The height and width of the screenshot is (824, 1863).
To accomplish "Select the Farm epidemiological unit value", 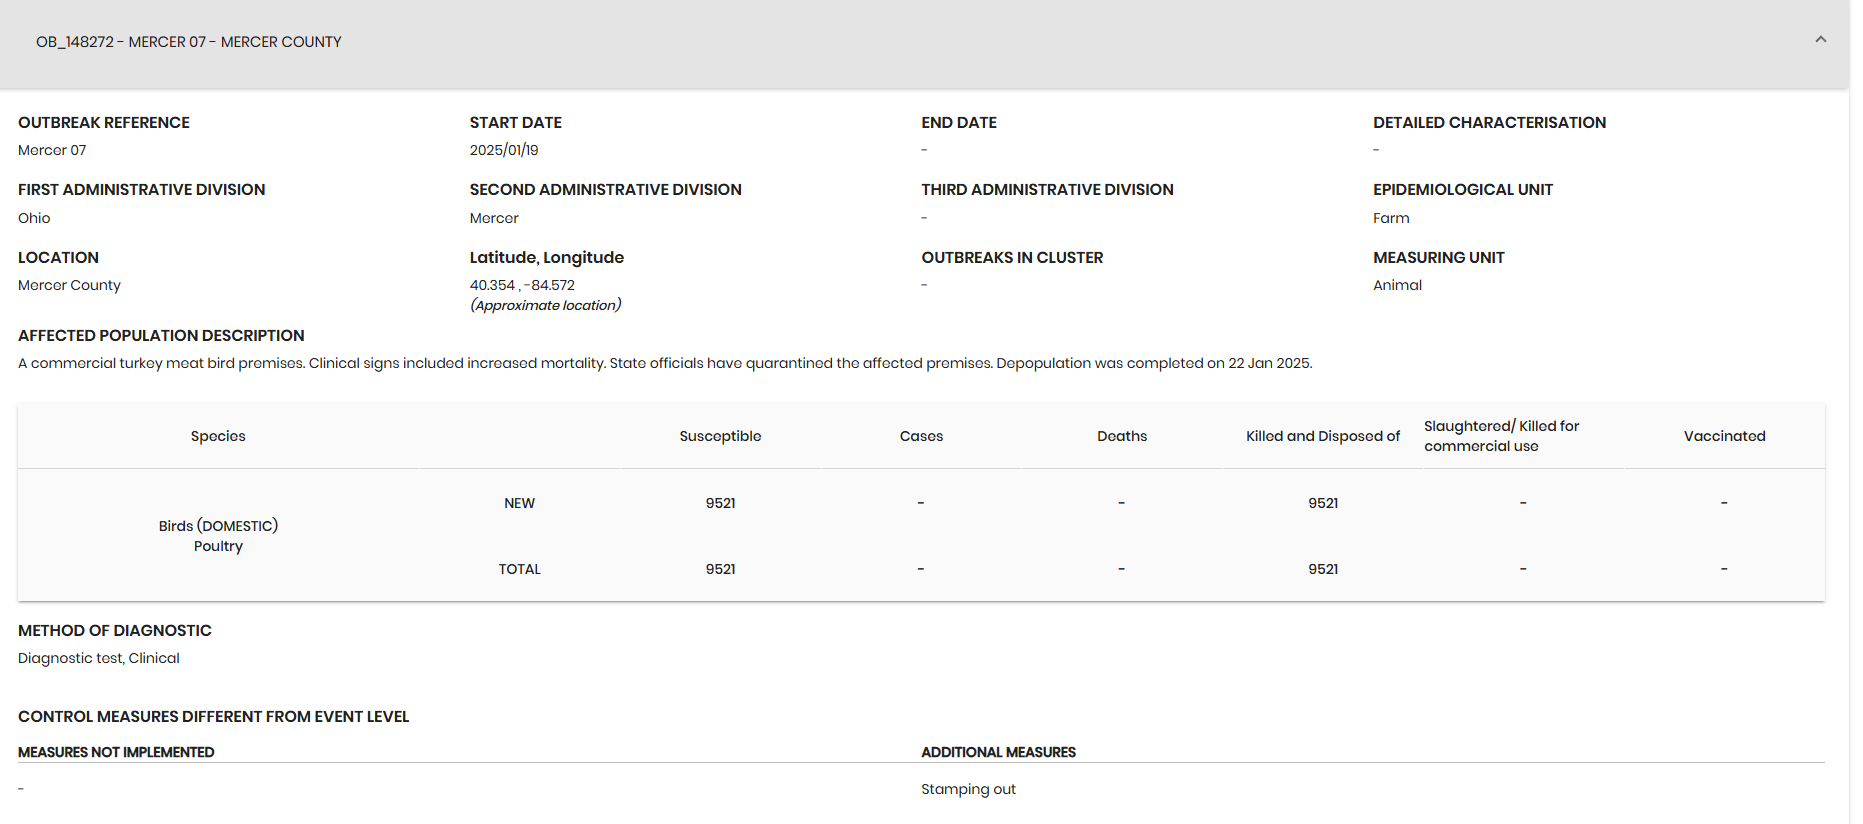I will [x=1391, y=218].
